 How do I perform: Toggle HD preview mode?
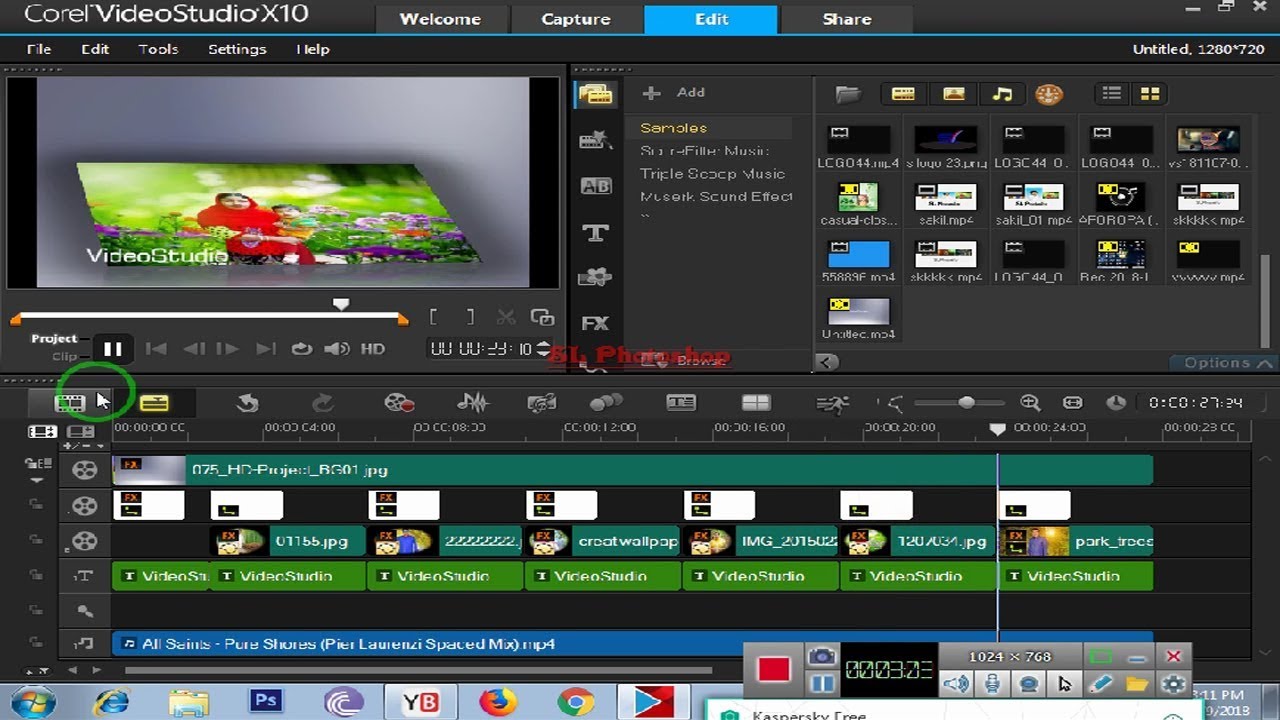tap(373, 349)
